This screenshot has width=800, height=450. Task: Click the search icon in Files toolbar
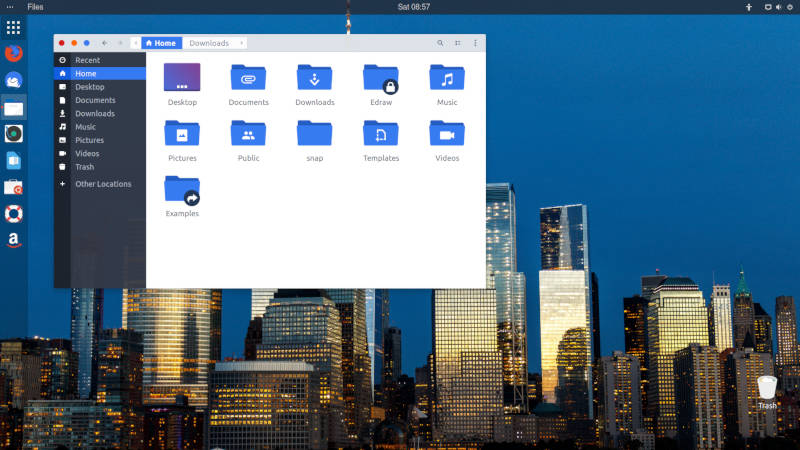(440, 43)
